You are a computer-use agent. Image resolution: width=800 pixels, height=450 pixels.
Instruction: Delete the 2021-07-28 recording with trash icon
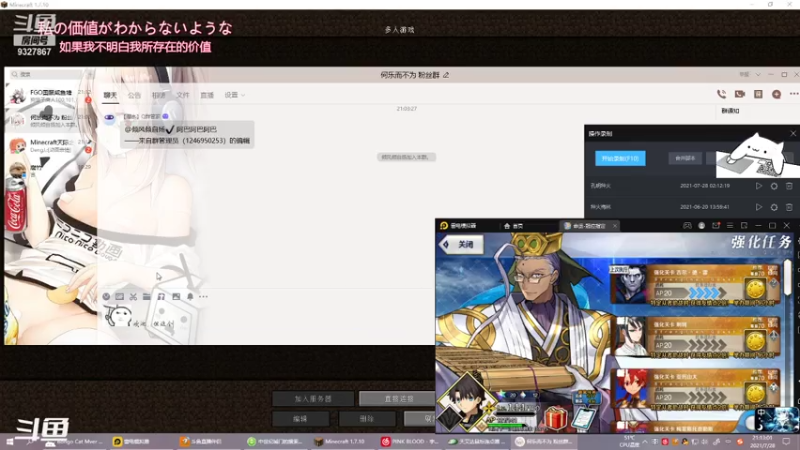tap(789, 186)
